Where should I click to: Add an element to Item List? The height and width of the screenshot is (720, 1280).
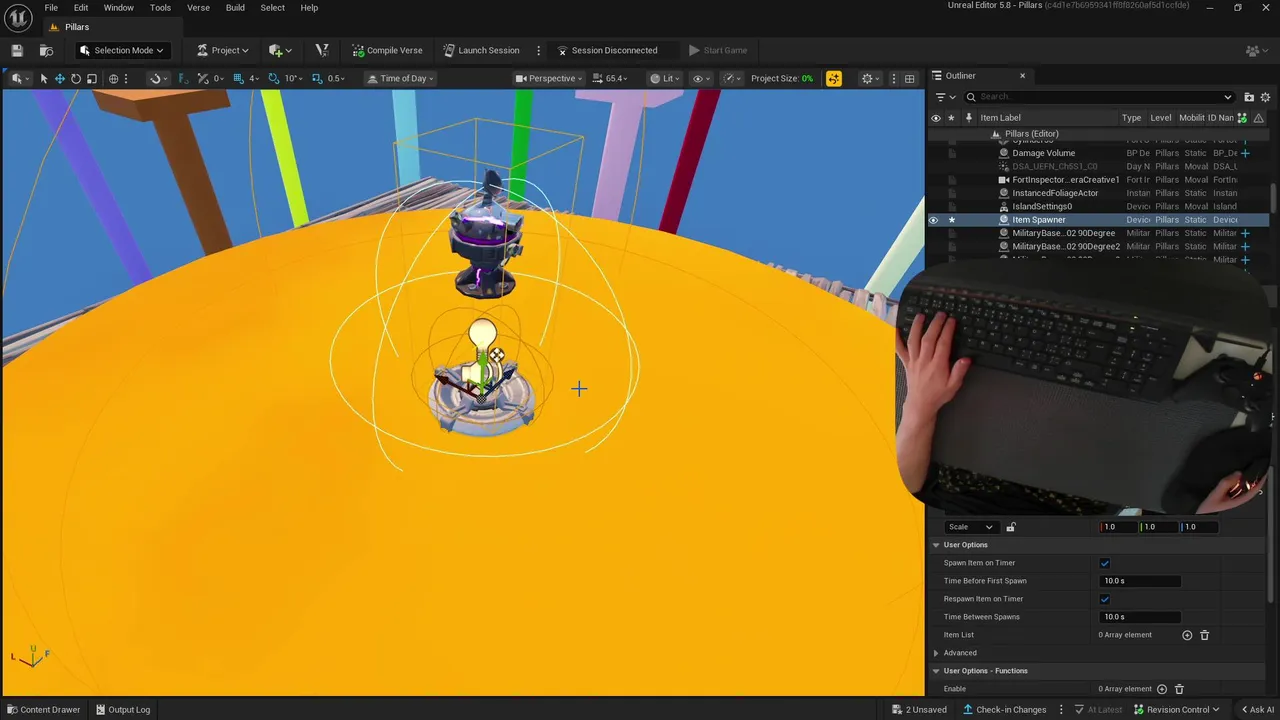1187,635
